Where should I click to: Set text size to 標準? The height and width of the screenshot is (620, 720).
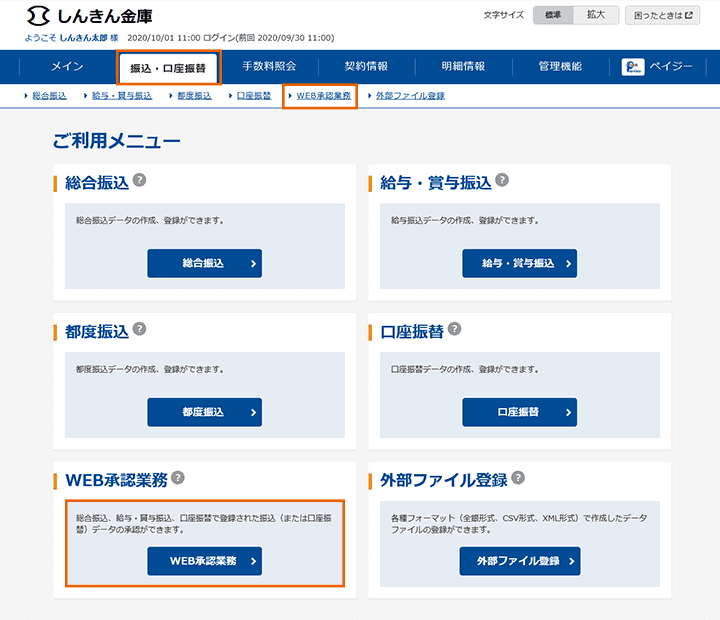pyautogui.click(x=553, y=15)
